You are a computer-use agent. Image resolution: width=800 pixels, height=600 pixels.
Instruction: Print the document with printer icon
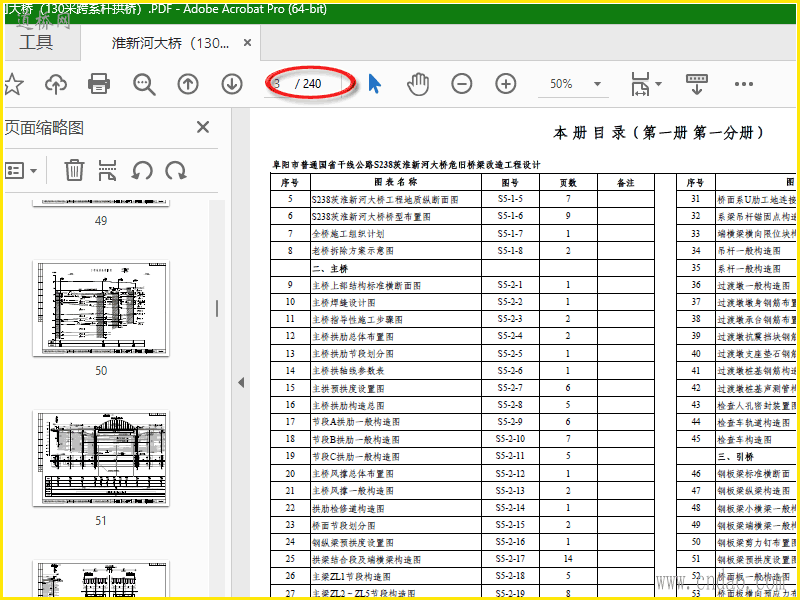(99, 84)
